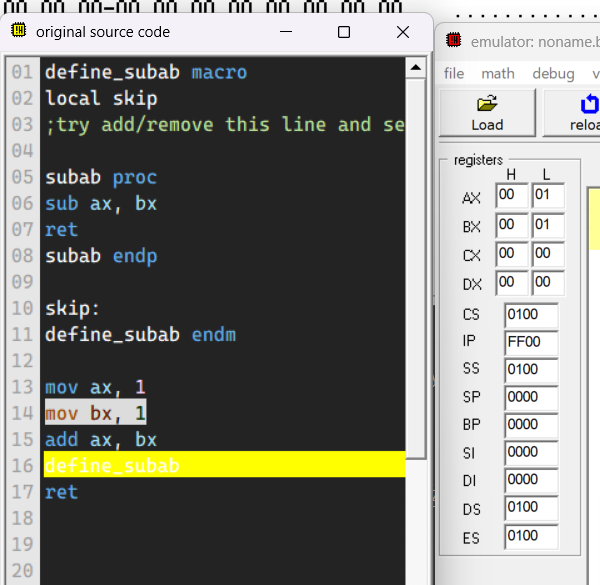This screenshot has width=600, height=585.
Task: Click source line 'define_subab macro'
Action: pos(146,72)
